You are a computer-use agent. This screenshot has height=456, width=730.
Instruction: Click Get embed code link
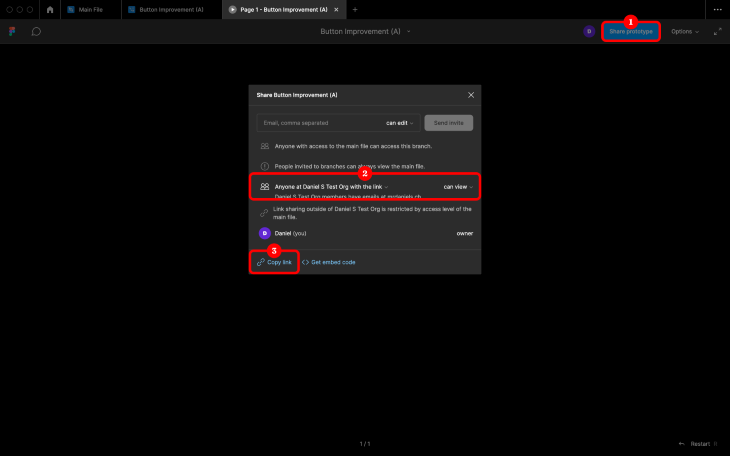[329, 262]
